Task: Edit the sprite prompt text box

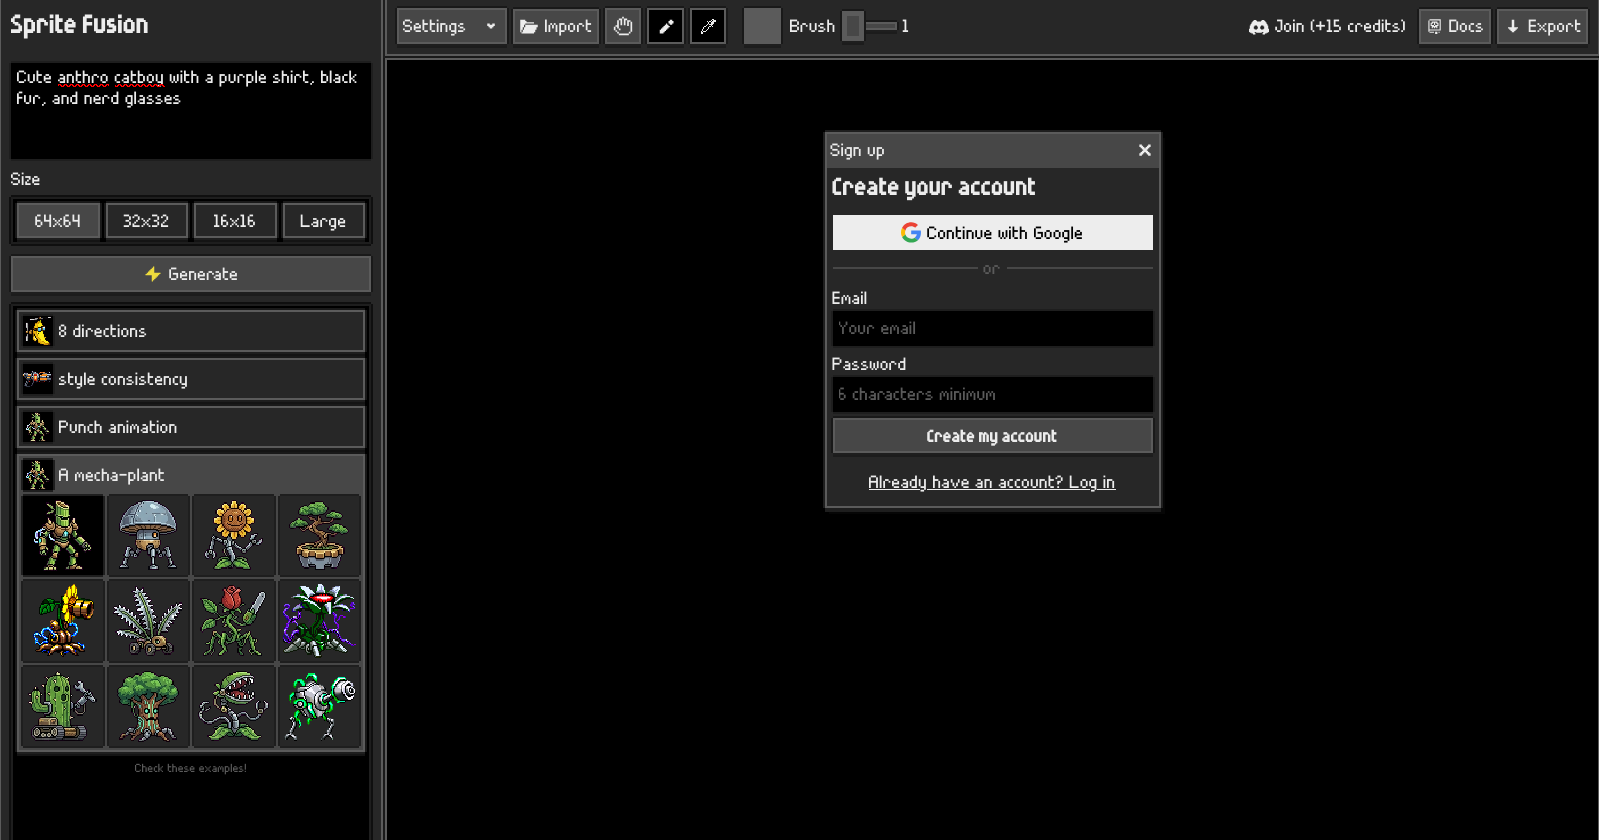Action: pyautogui.click(x=191, y=111)
